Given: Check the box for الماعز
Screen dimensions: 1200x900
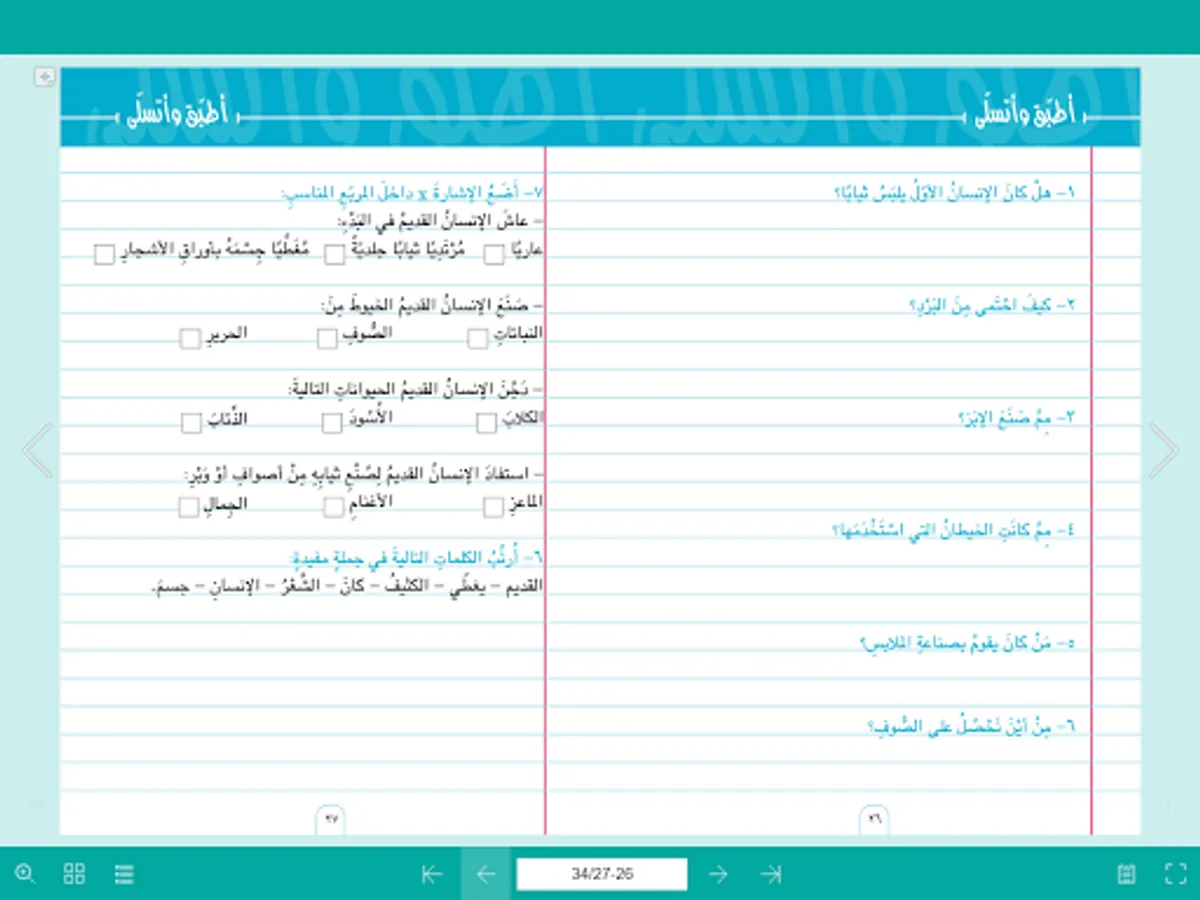Looking at the screenshot, I should tap(494, 508).
